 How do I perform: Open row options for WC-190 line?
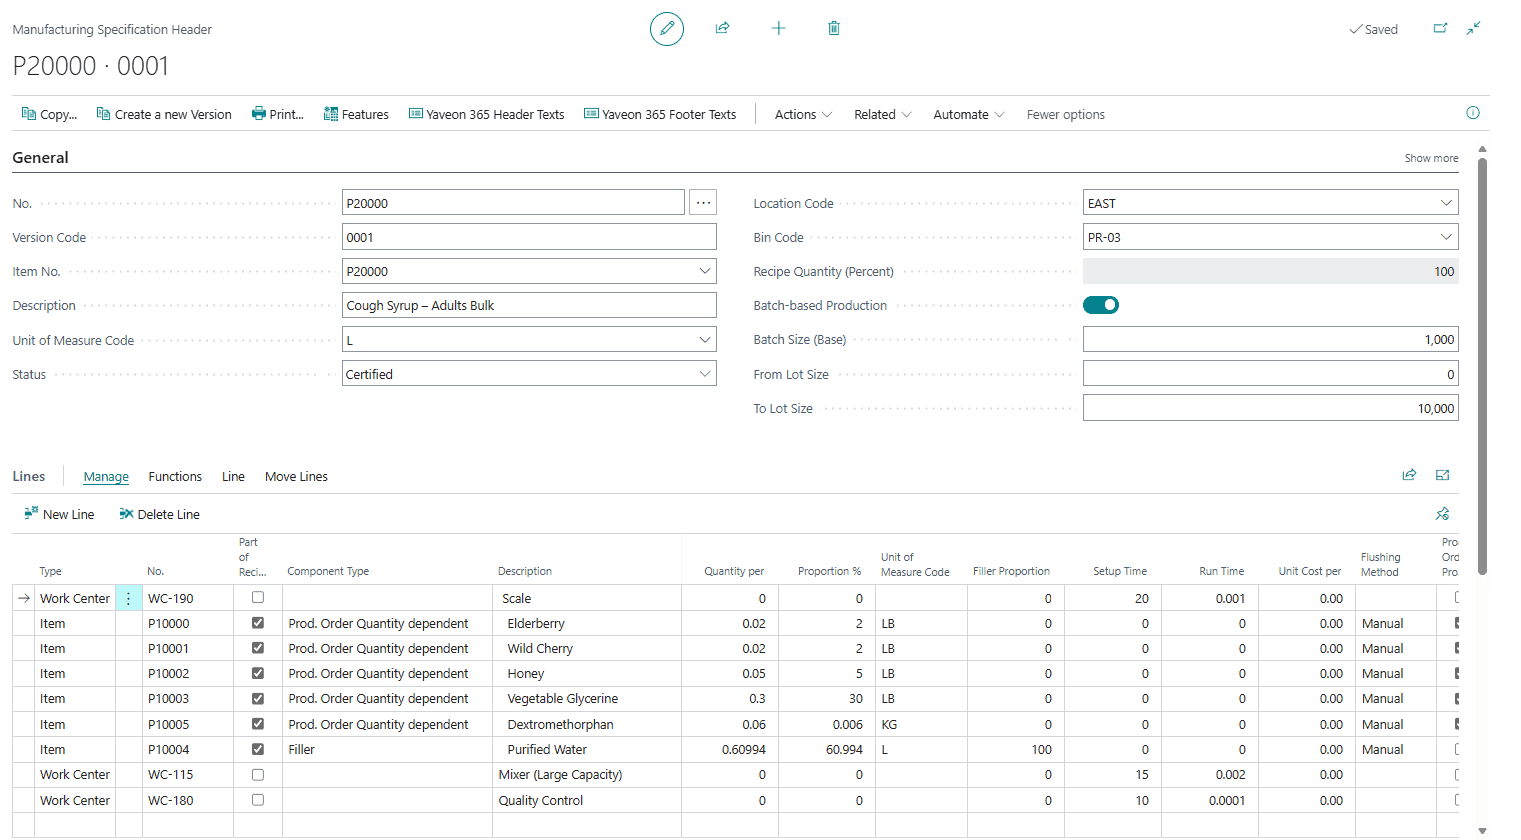pos(128,598)
